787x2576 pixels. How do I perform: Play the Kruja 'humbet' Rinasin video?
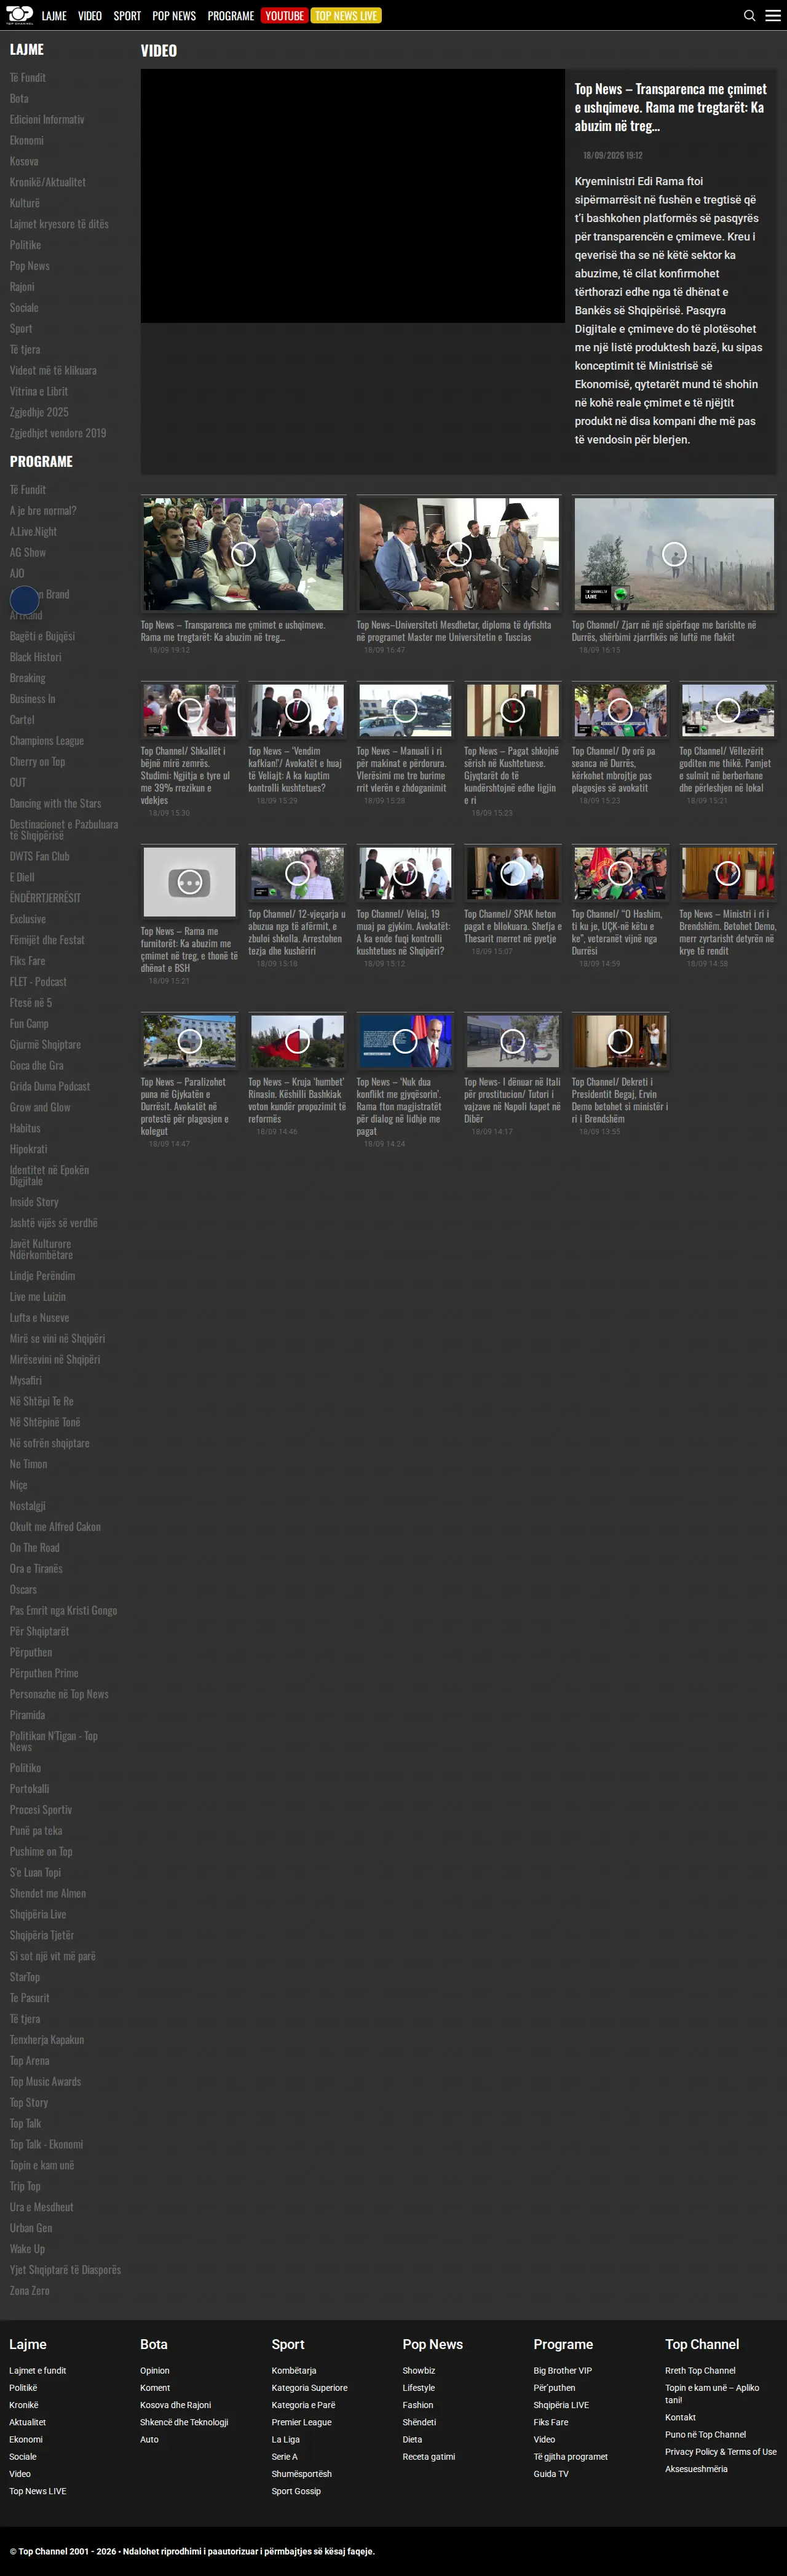tap(297, 1041)
